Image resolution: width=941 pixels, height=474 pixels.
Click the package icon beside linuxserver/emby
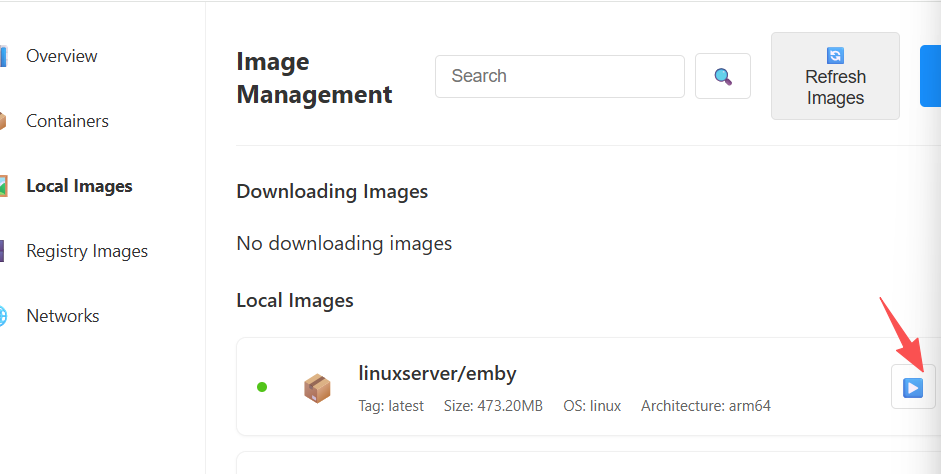[317, 387]
